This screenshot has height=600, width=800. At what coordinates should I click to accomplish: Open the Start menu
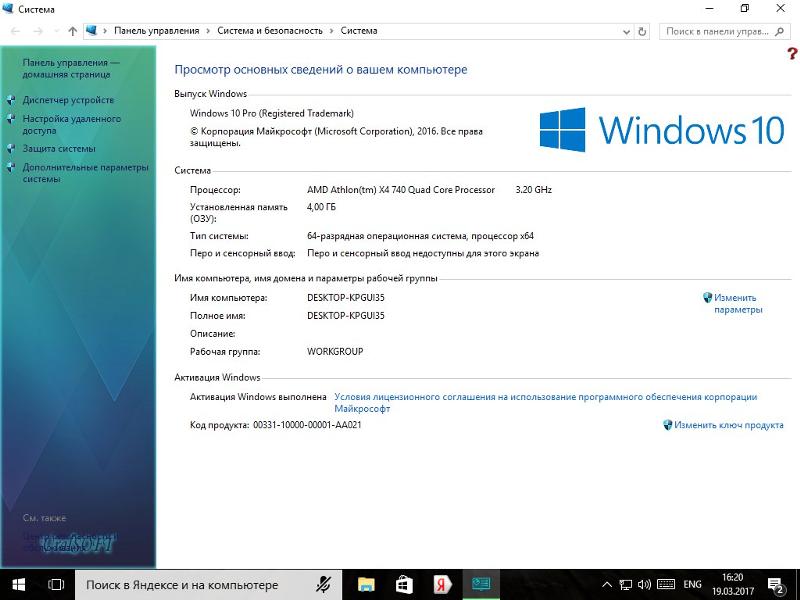pos(19,585)
